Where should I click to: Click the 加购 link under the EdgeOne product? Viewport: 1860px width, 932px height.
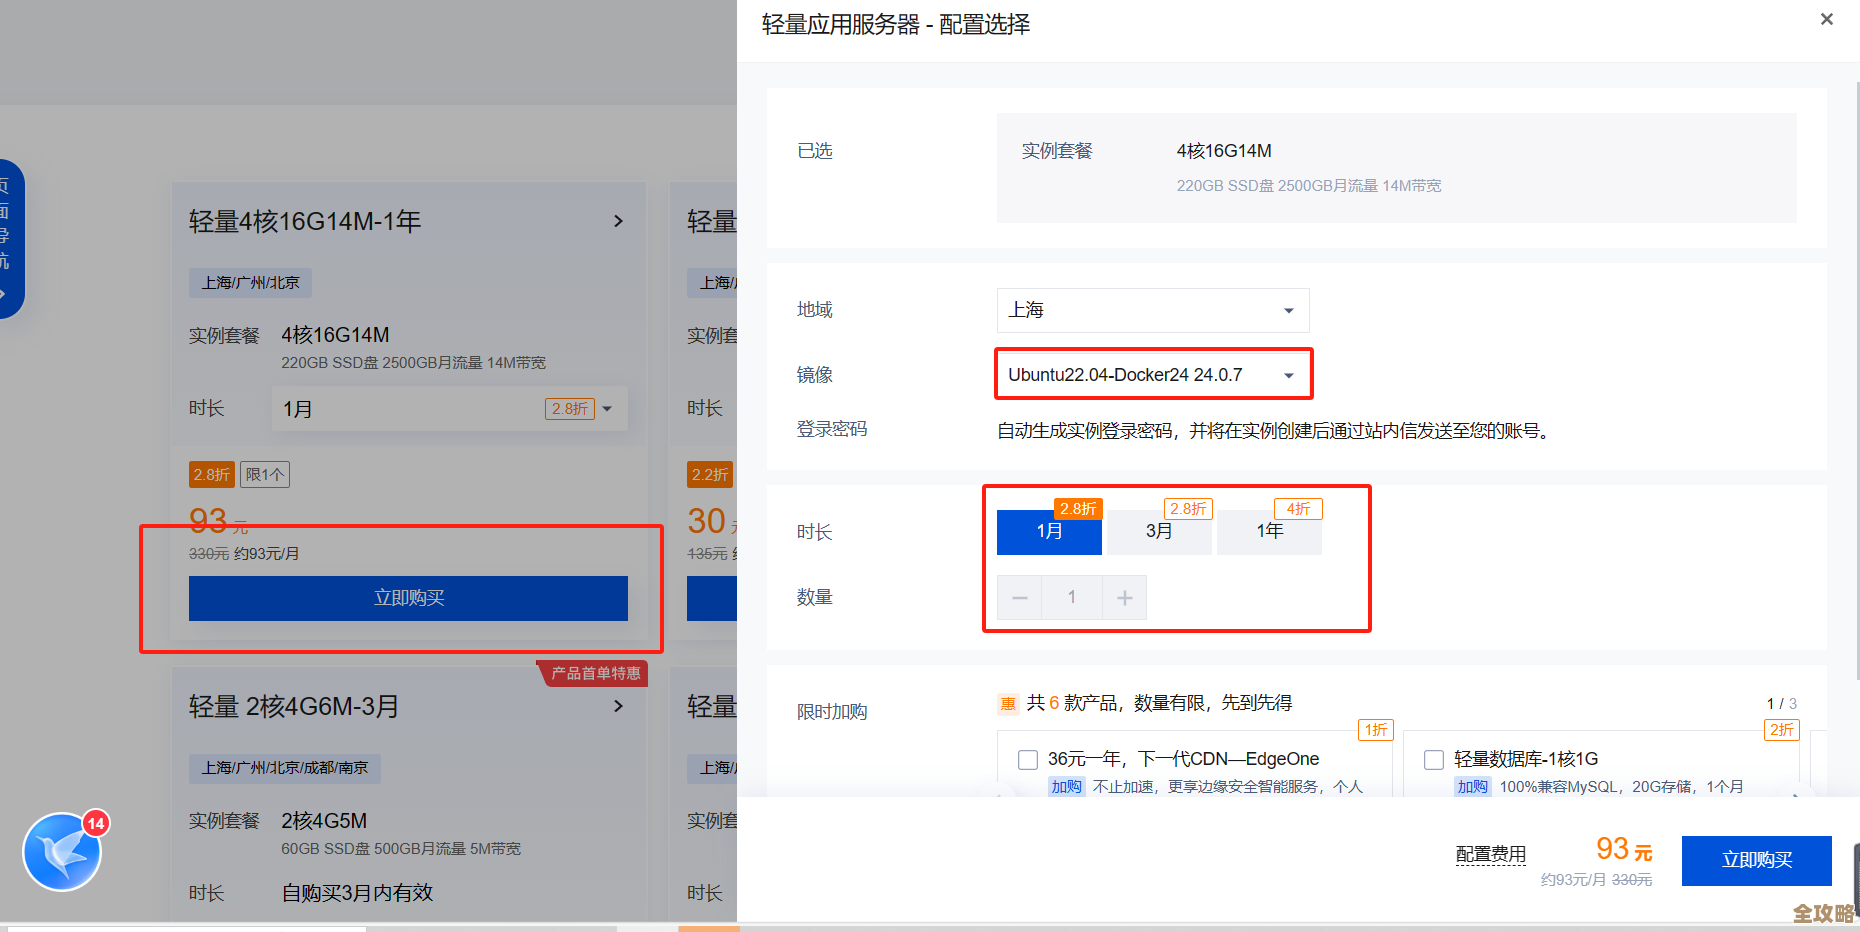pyautogui.click(x=1066, y=786)
